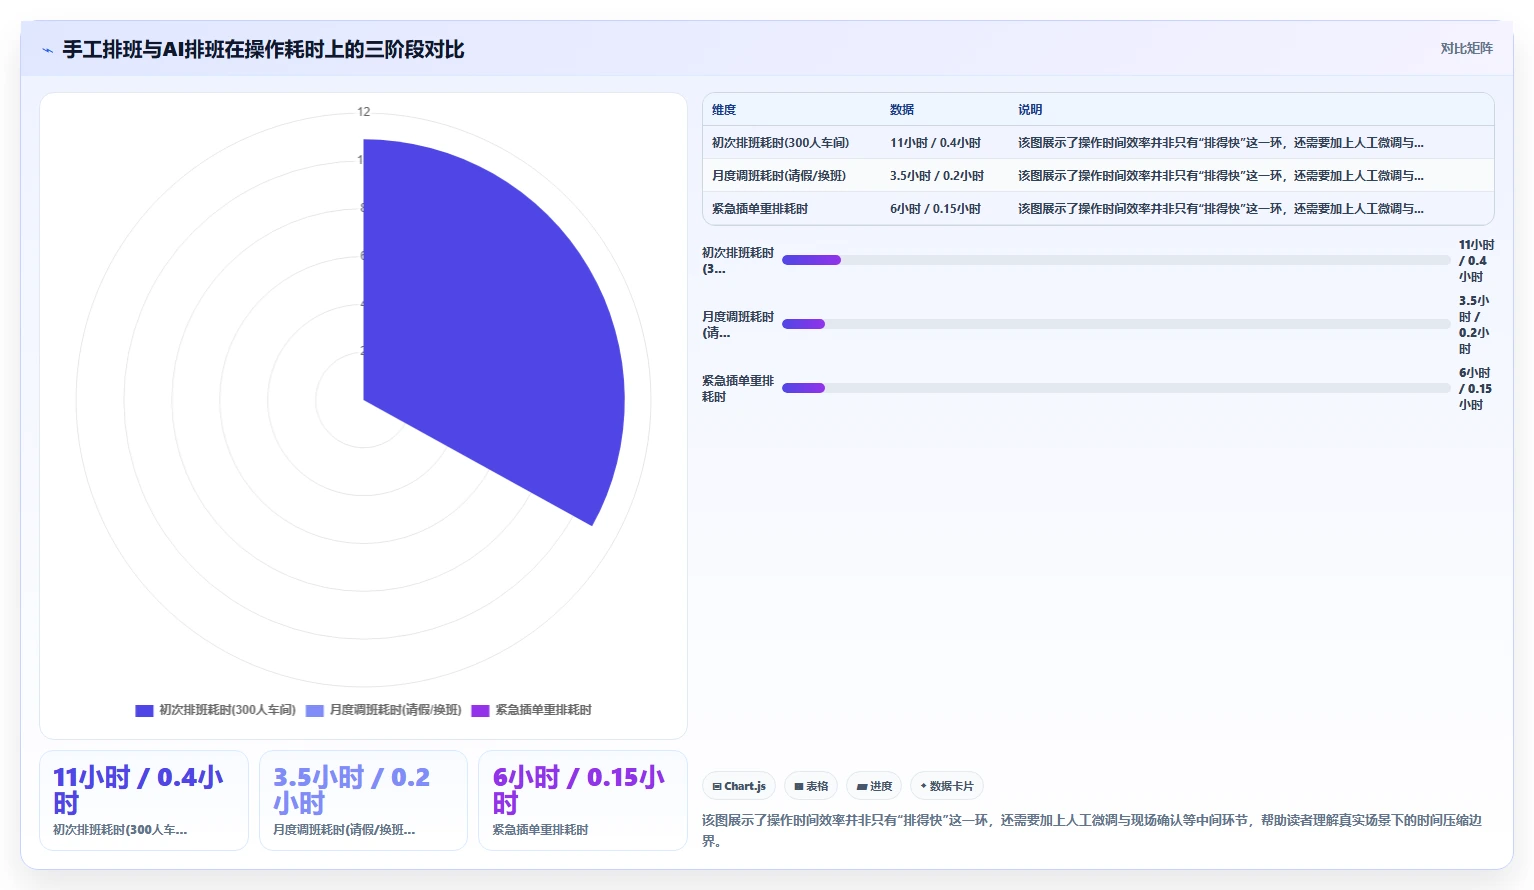This screenshot has height=890, width=1534.
Task: Click the 3.5小时 / 0.2小时 table cell
Action: pyautogui.click(x=937, y=176)
